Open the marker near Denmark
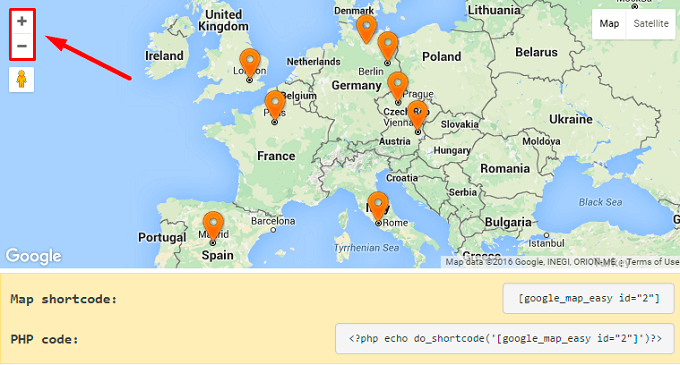The height and width of the screenshot is (365, 680). tap(366, 28)
